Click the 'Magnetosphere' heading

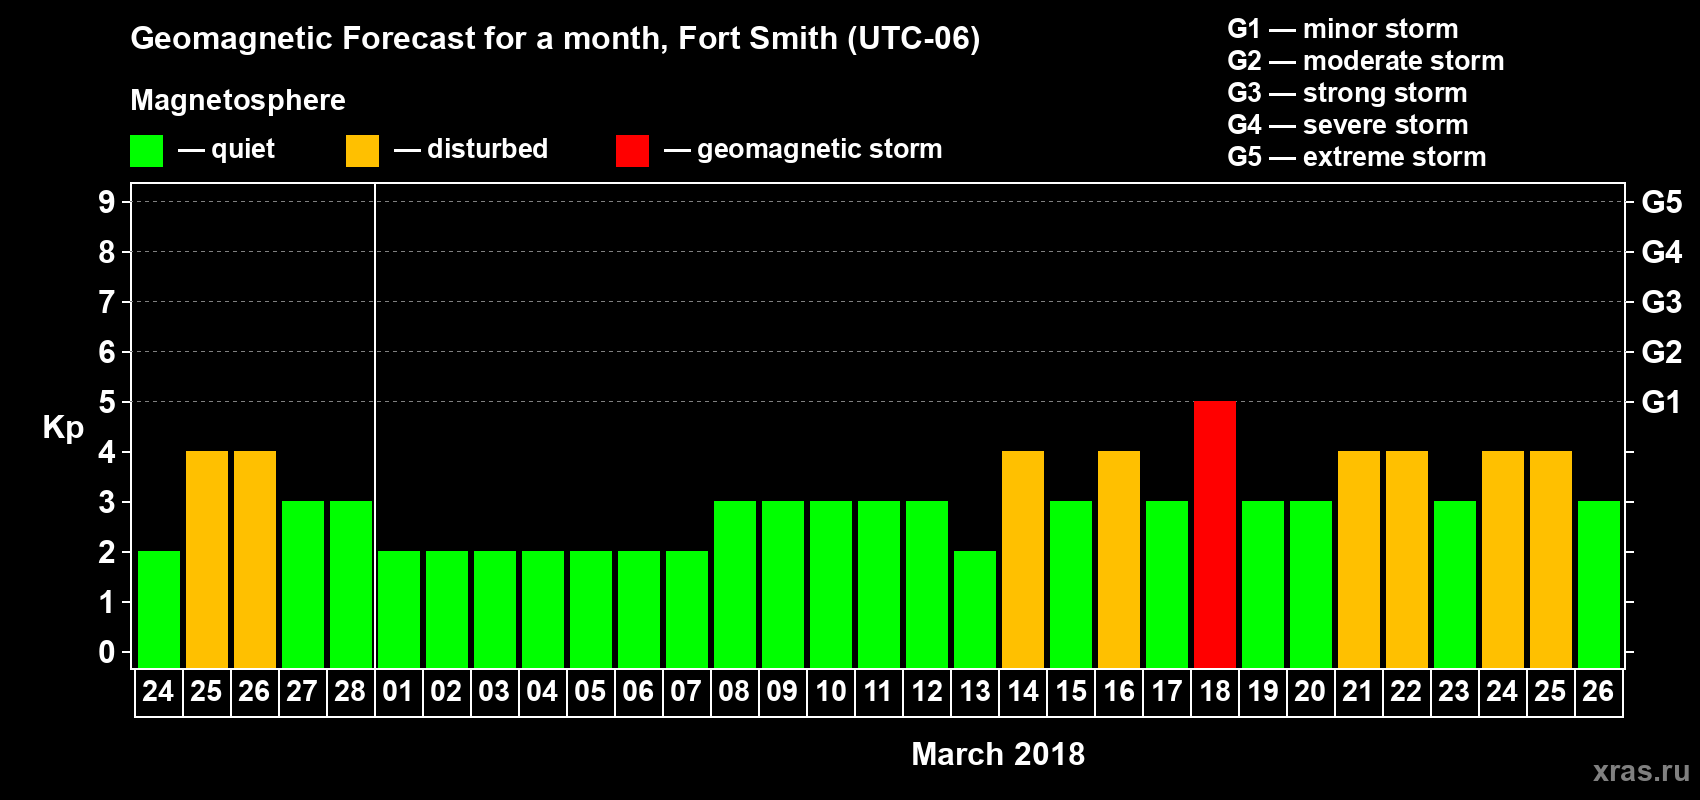(x=238, y=100)
